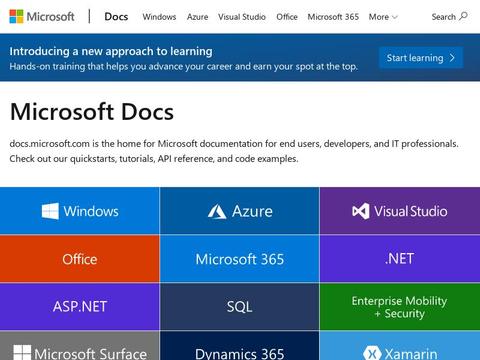Click the Azure logo icon in tile
This screenshot has width=480, height=360.
click(x=217, y=211)
